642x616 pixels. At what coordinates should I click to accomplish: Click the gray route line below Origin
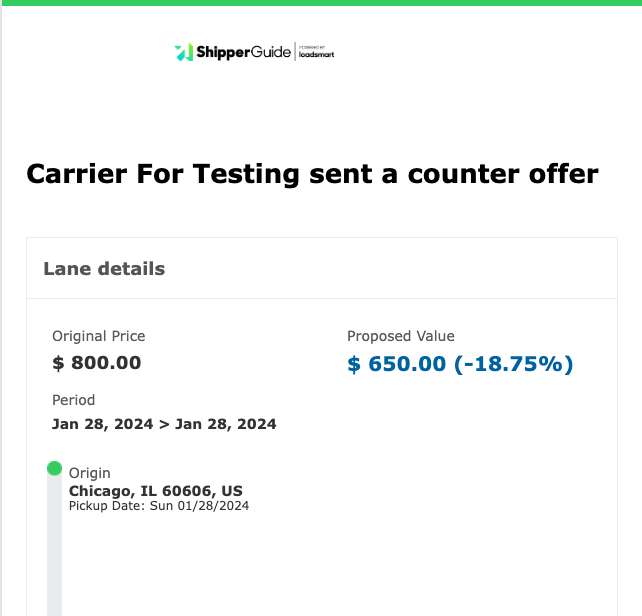[x=54, y=546]
